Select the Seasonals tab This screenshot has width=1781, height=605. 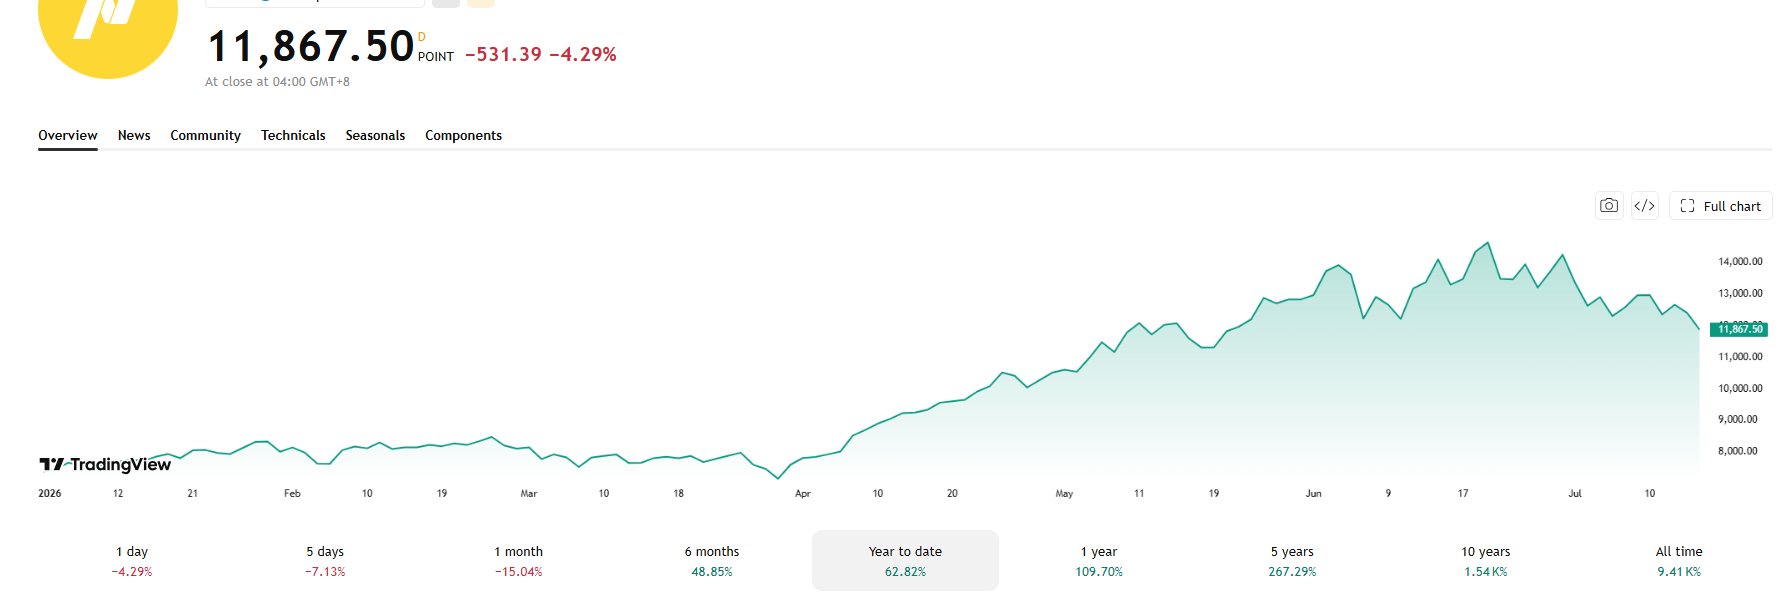click(x=375, y=135)
